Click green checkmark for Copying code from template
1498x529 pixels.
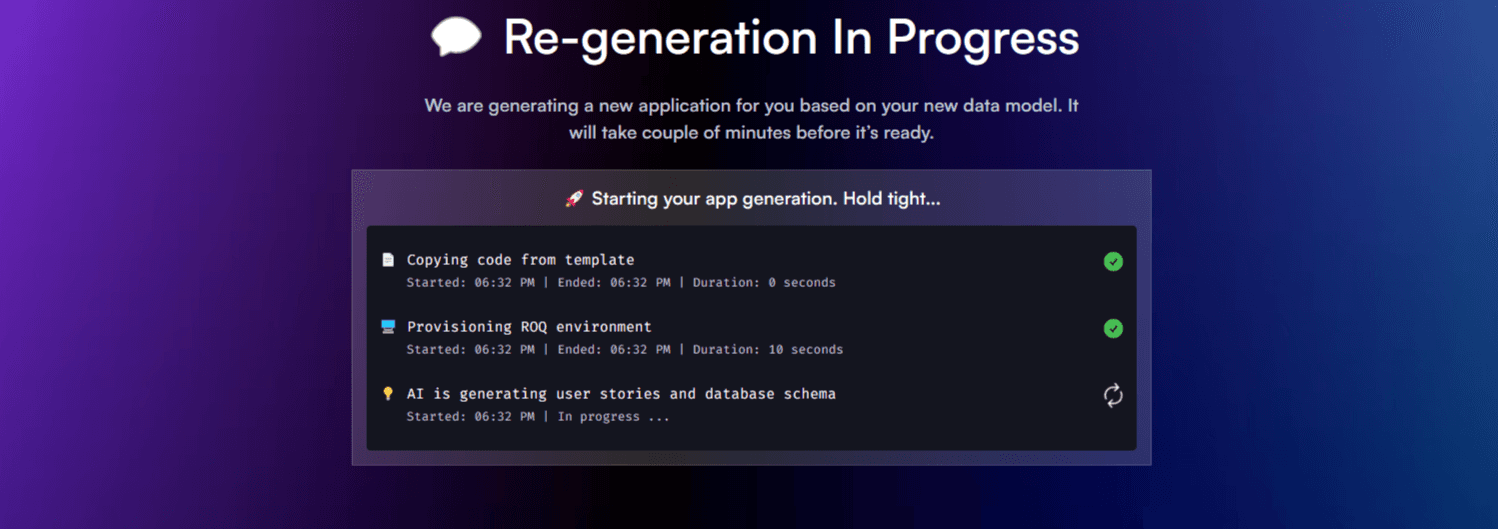pos(1113,262)
